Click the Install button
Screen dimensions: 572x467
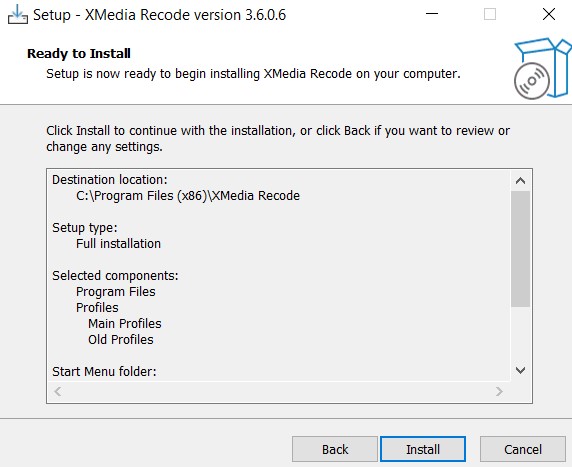pos(423,449)
